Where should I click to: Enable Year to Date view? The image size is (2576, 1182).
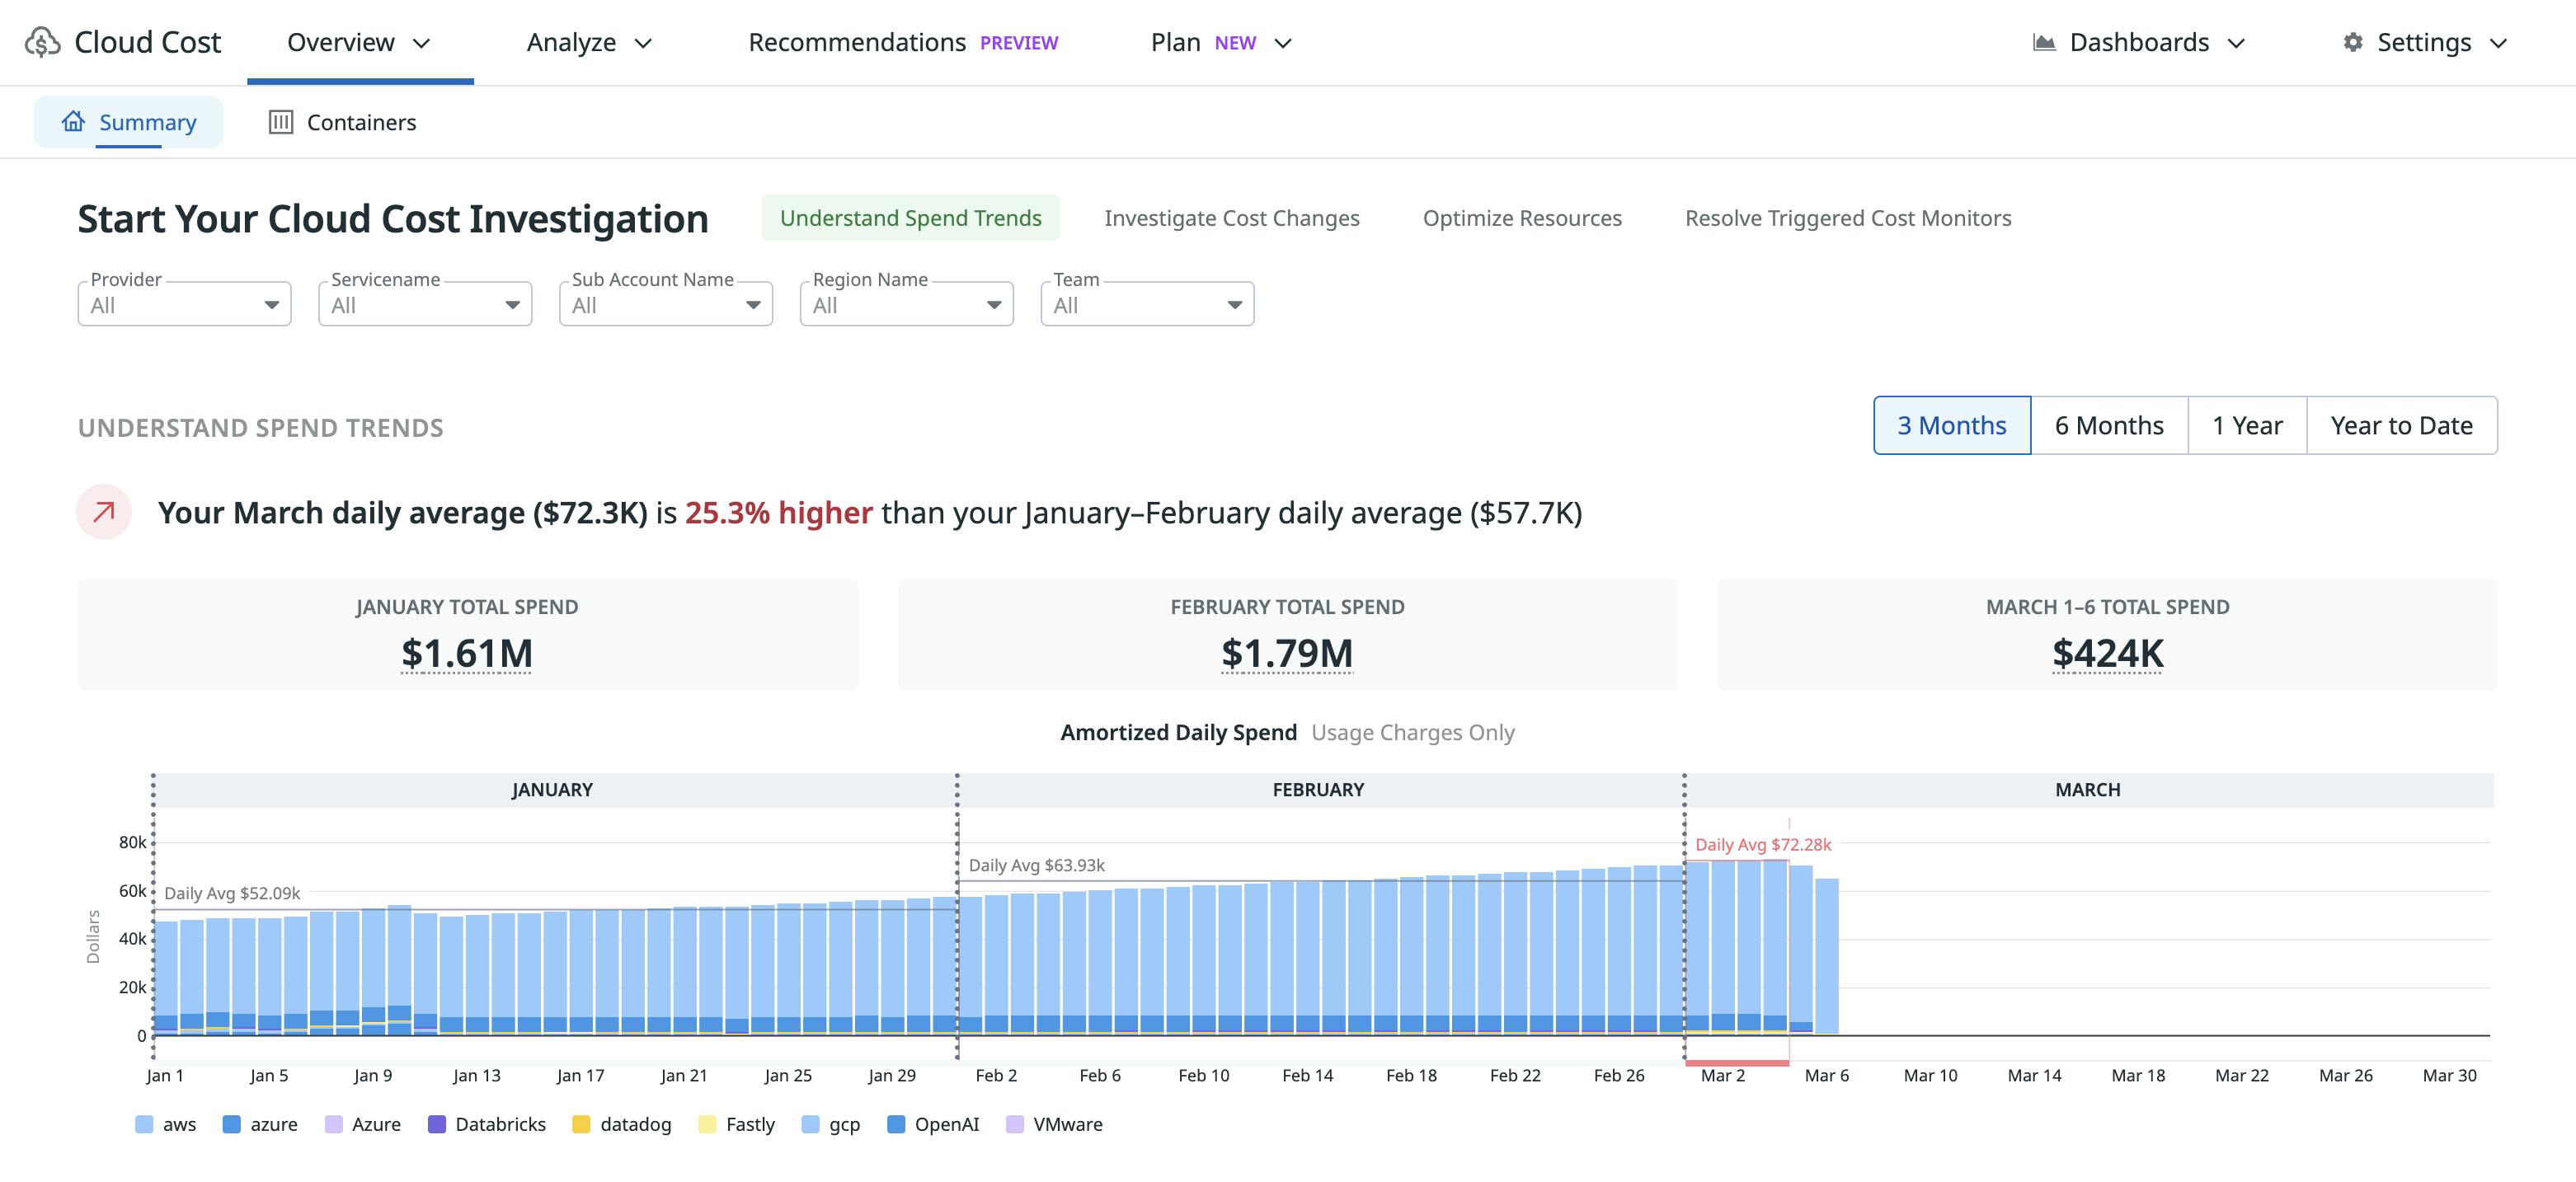[2401, 425]
